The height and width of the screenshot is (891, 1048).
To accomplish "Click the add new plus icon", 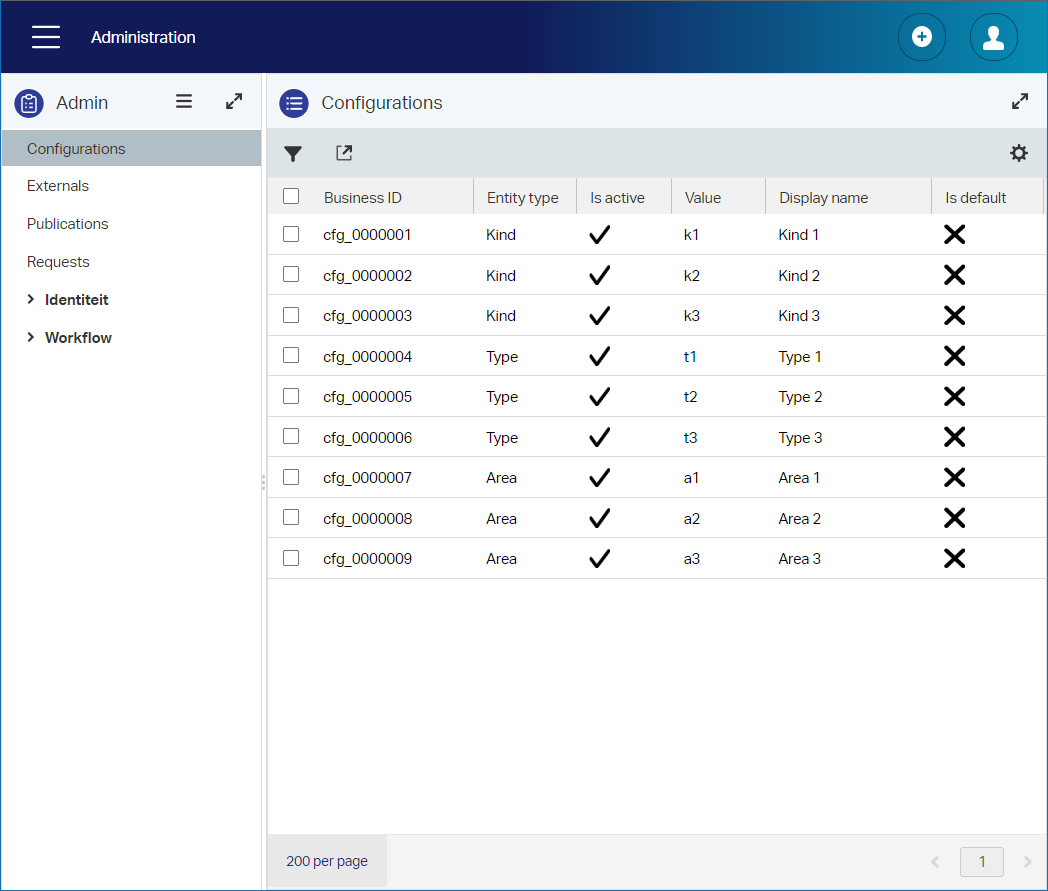I will click(x=921, y=38).
